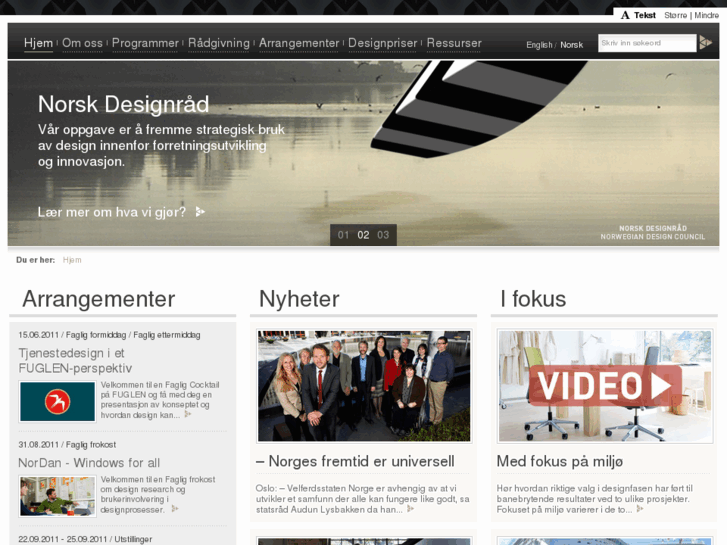
Task: Click the 'Hjem' breadcrumb link
Action: click(x=72, y=260)
